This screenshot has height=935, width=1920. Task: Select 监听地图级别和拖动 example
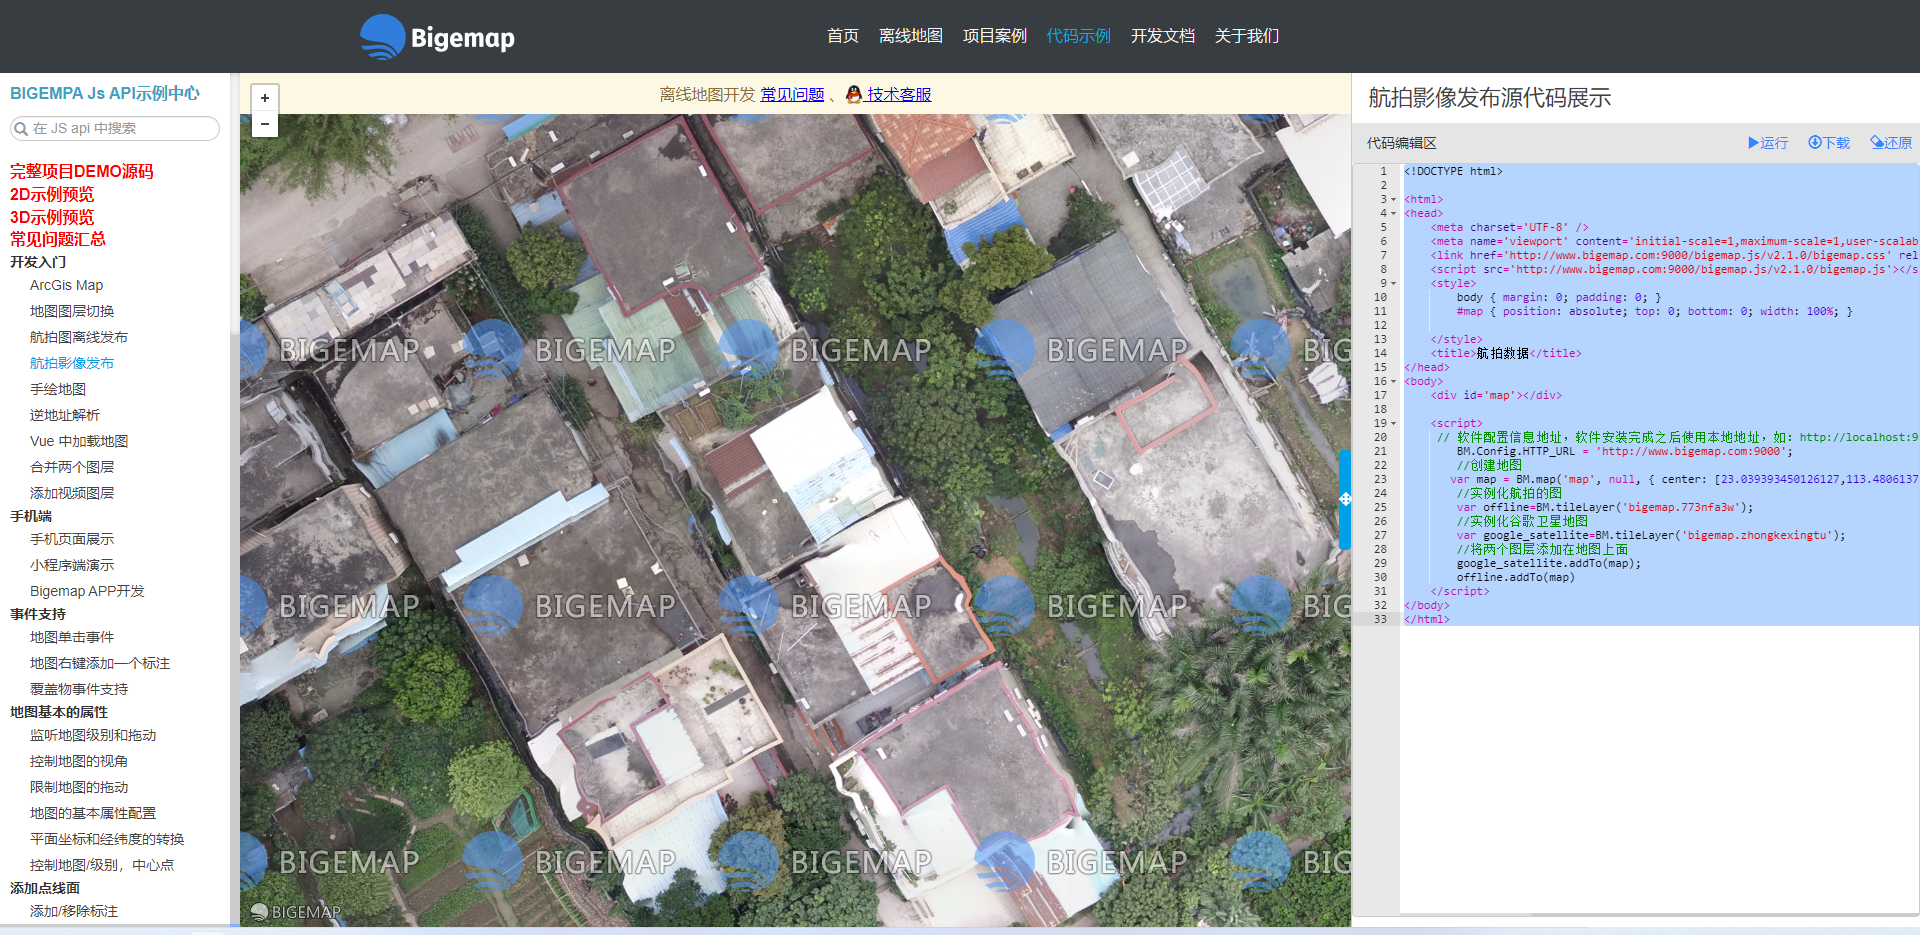tap(93, 735)
